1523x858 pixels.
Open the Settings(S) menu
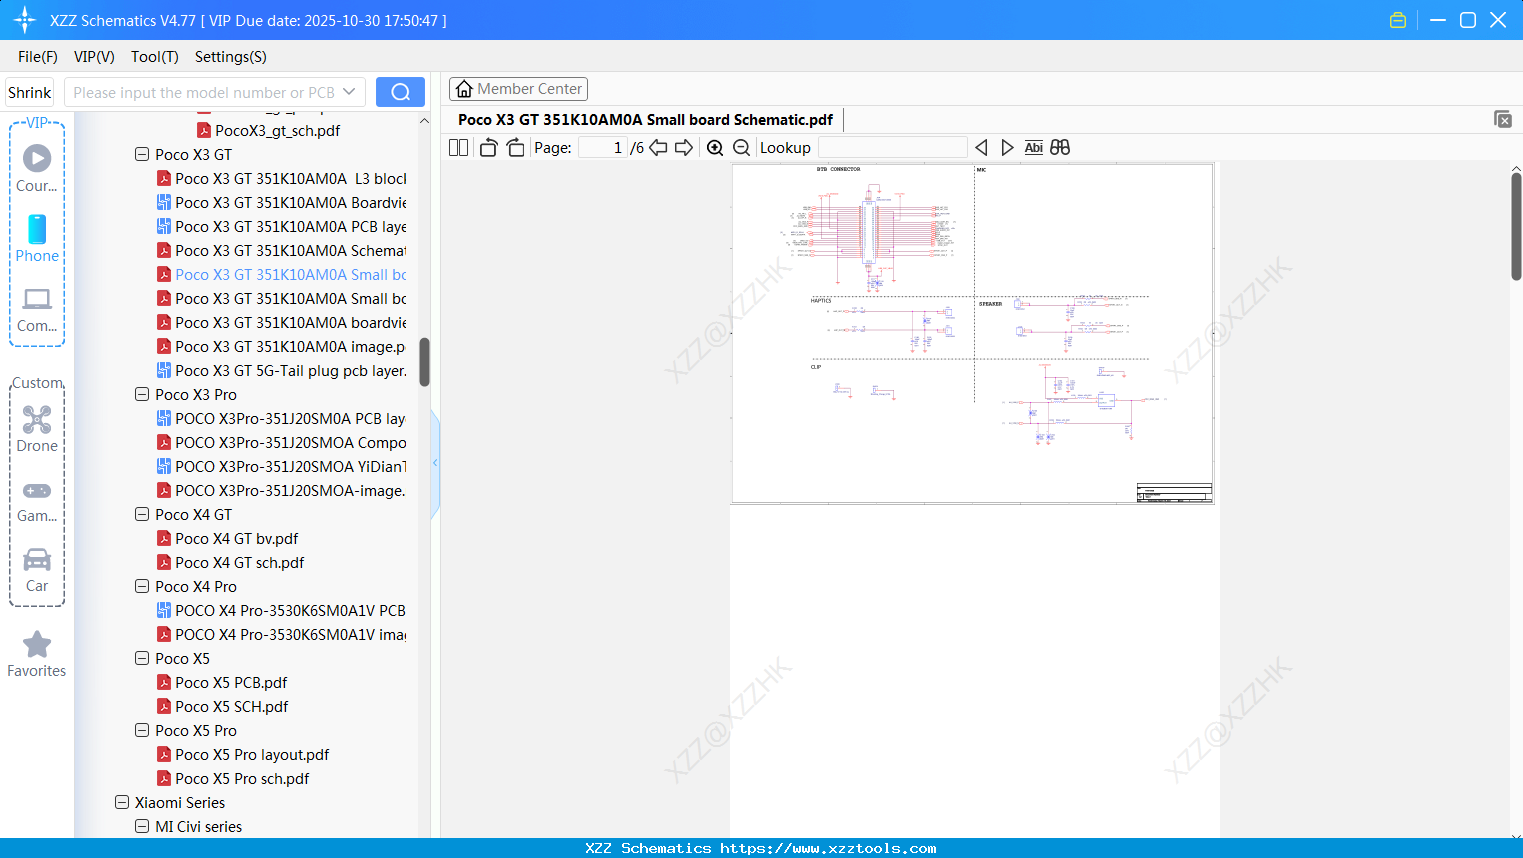click(230, 57)
